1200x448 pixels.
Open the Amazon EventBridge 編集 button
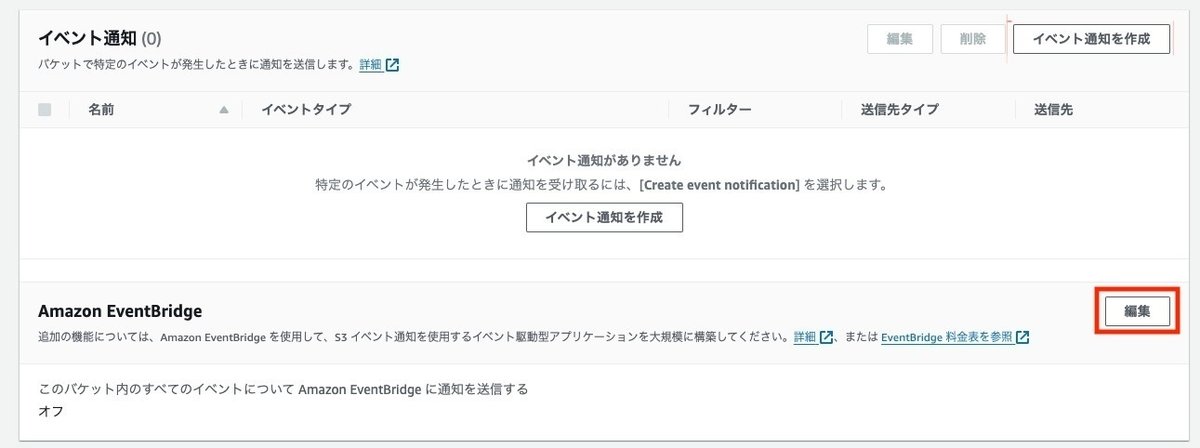point(1137,312)
